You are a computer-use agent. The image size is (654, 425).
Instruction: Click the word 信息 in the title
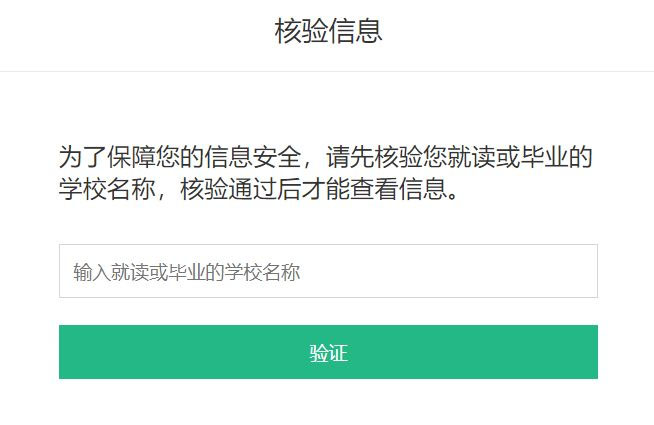click(355, 31)
